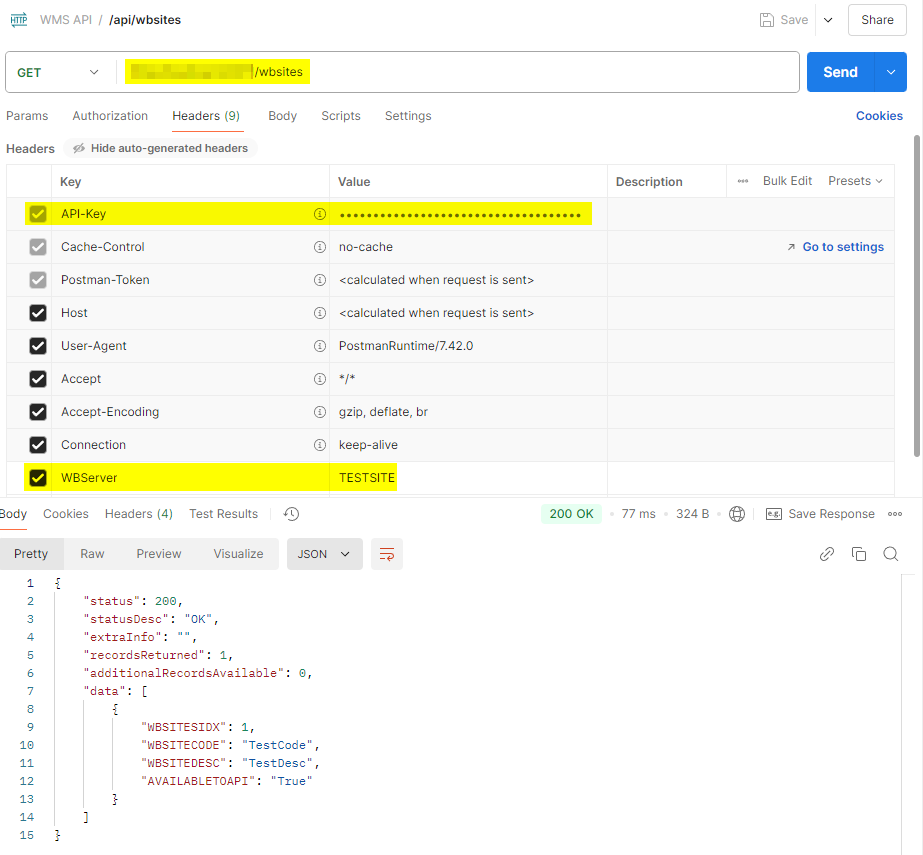Click the WMS API breadcrumb
The height and width of the screenshot is (855, 923).
tap(66, 20)
